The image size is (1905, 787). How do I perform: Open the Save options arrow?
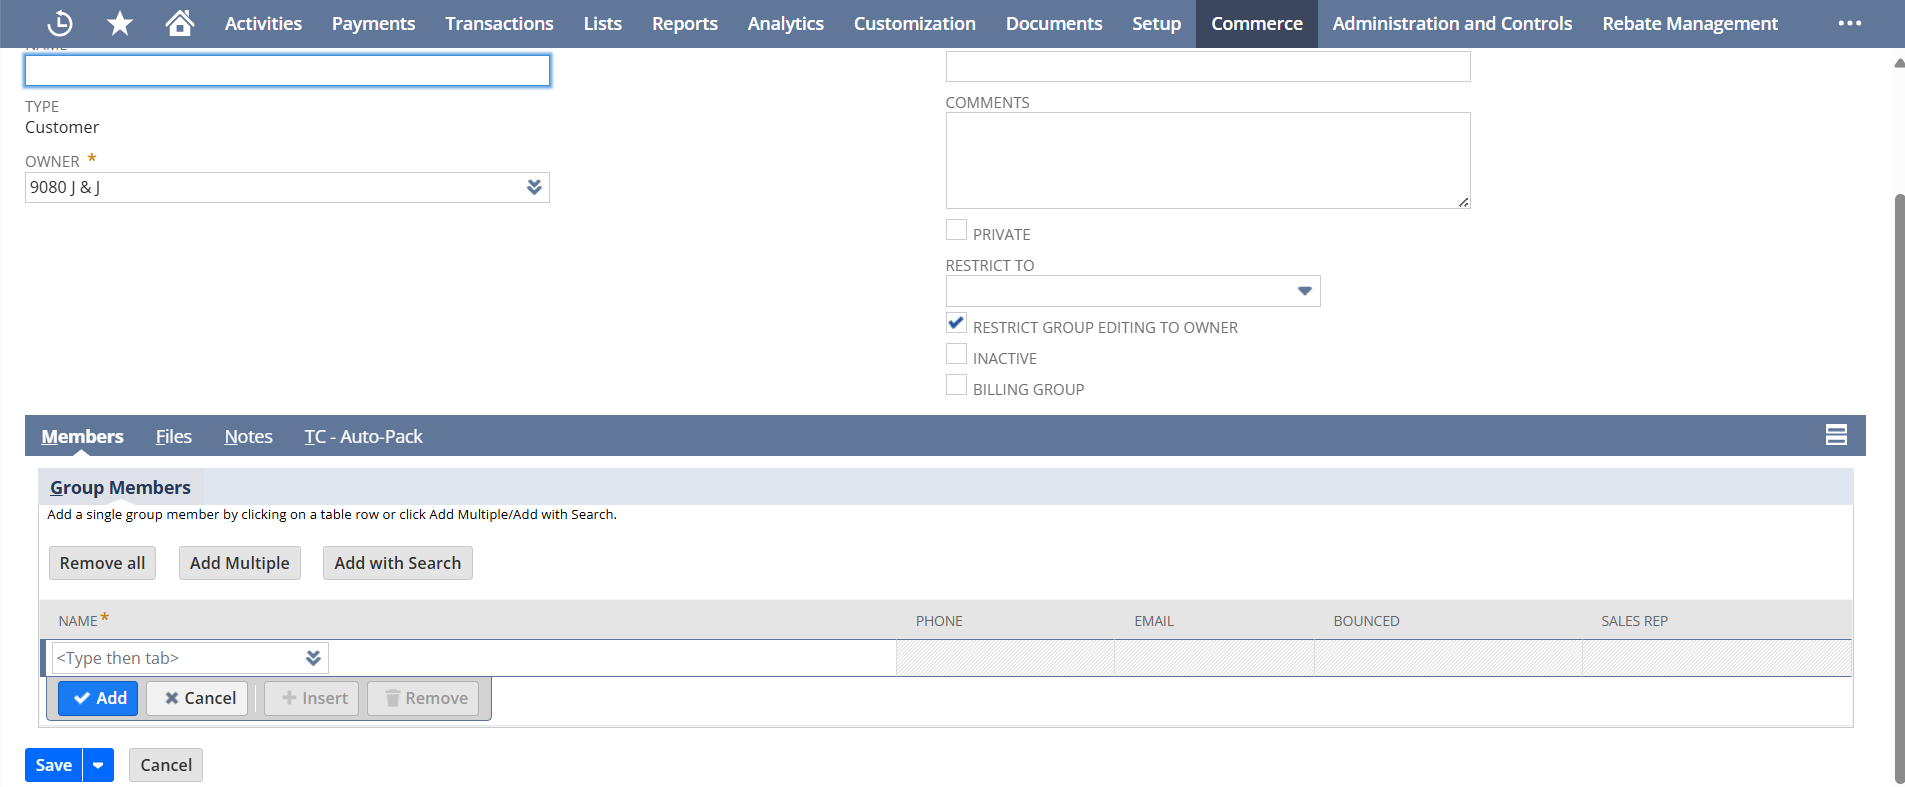[98, 765]
